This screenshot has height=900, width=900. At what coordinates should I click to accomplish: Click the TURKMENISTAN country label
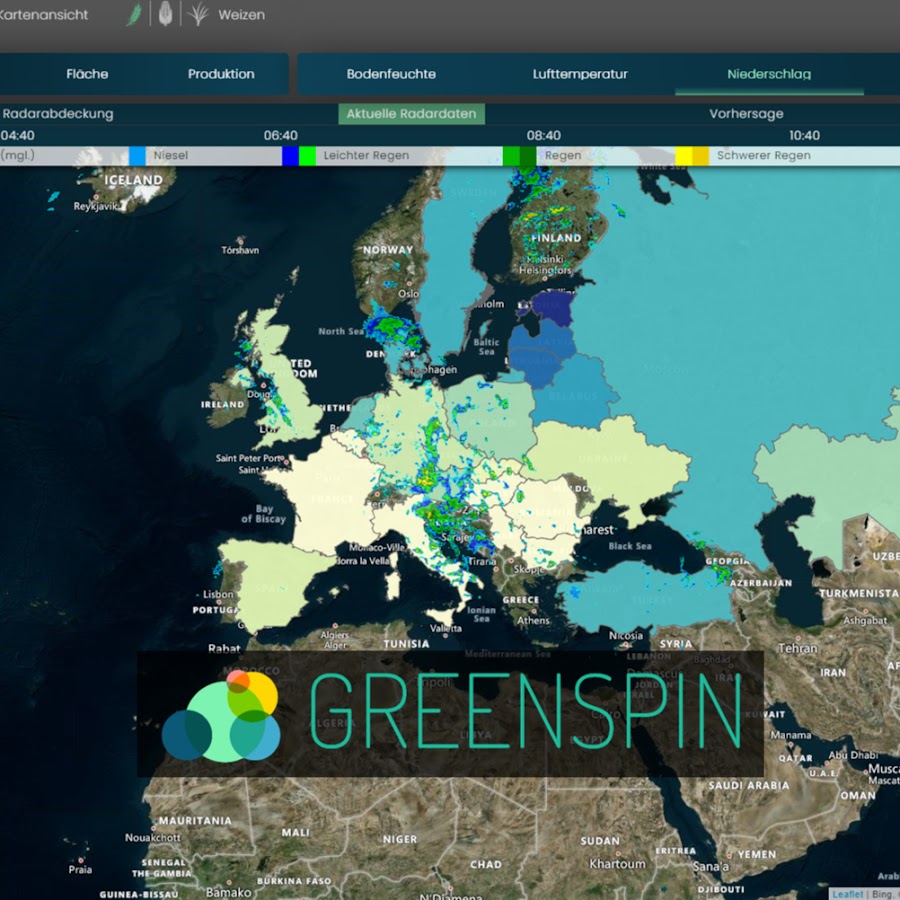(859, 593)
